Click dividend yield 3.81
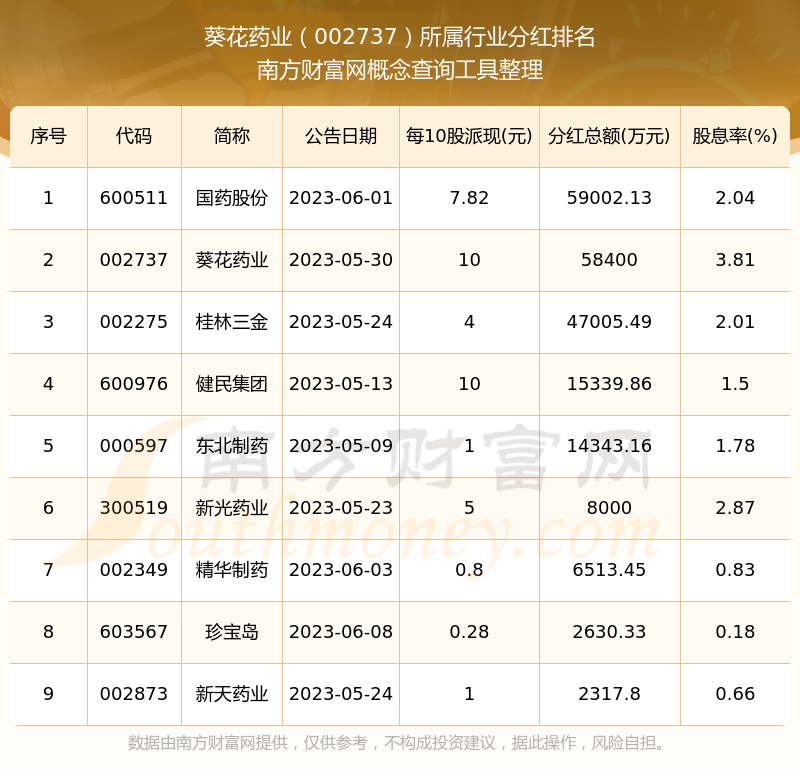800x770 pixels. pyautogui.click(x=735, y=260)
